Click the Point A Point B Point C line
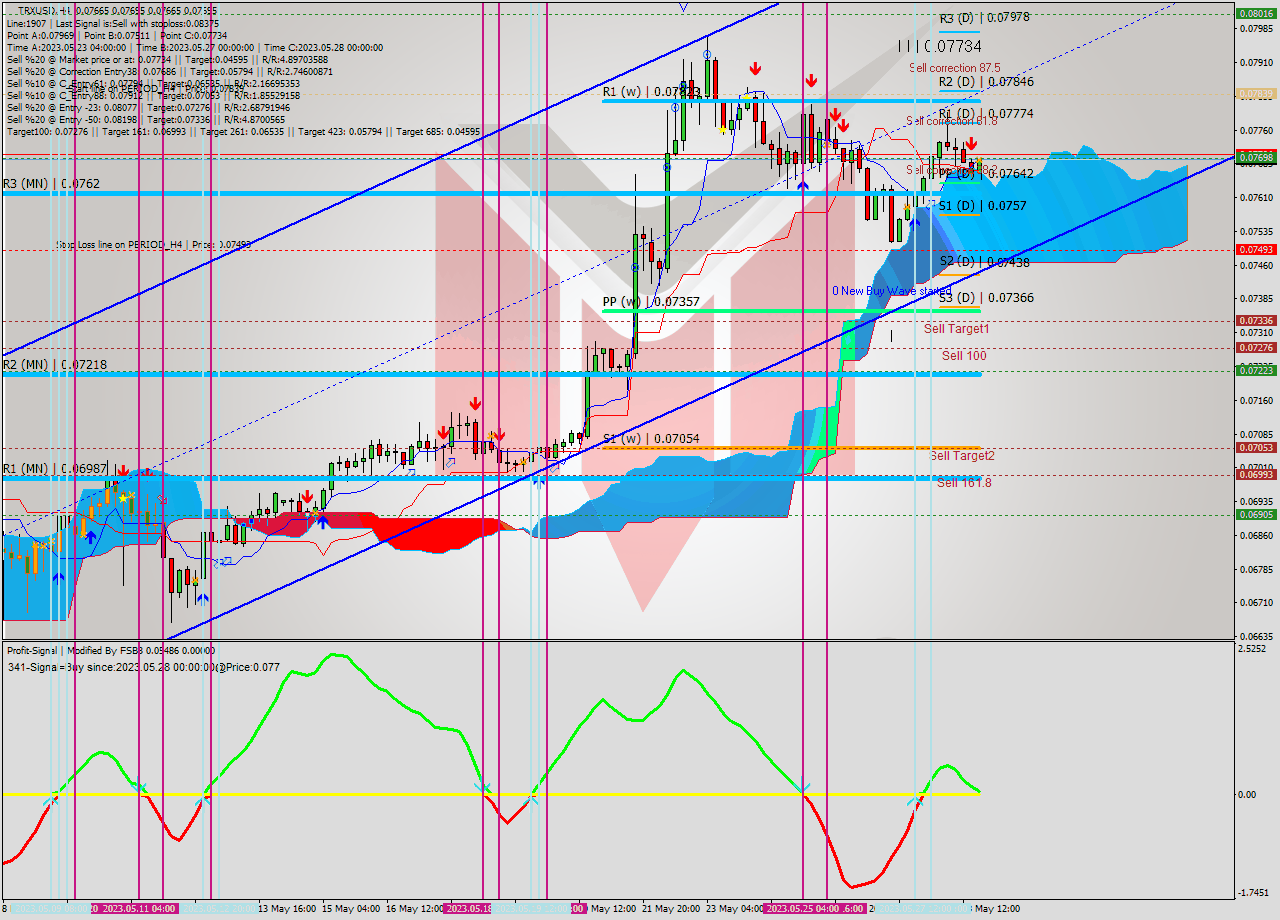 [117, 35]
